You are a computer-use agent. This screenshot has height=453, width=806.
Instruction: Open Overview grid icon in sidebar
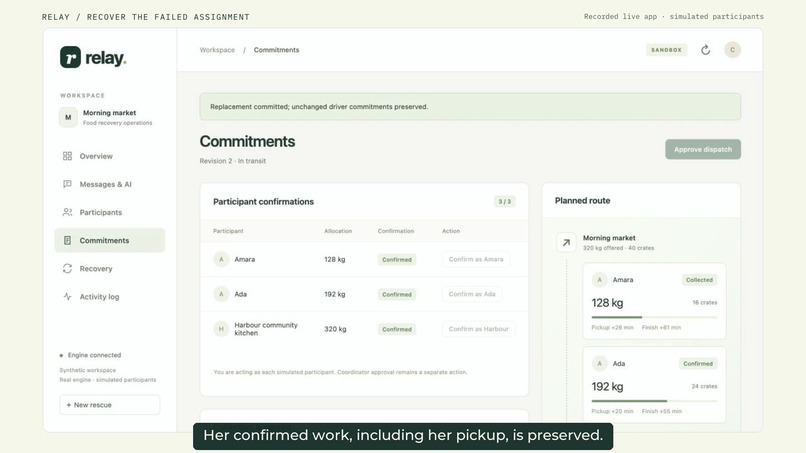[x=67, y=156]
